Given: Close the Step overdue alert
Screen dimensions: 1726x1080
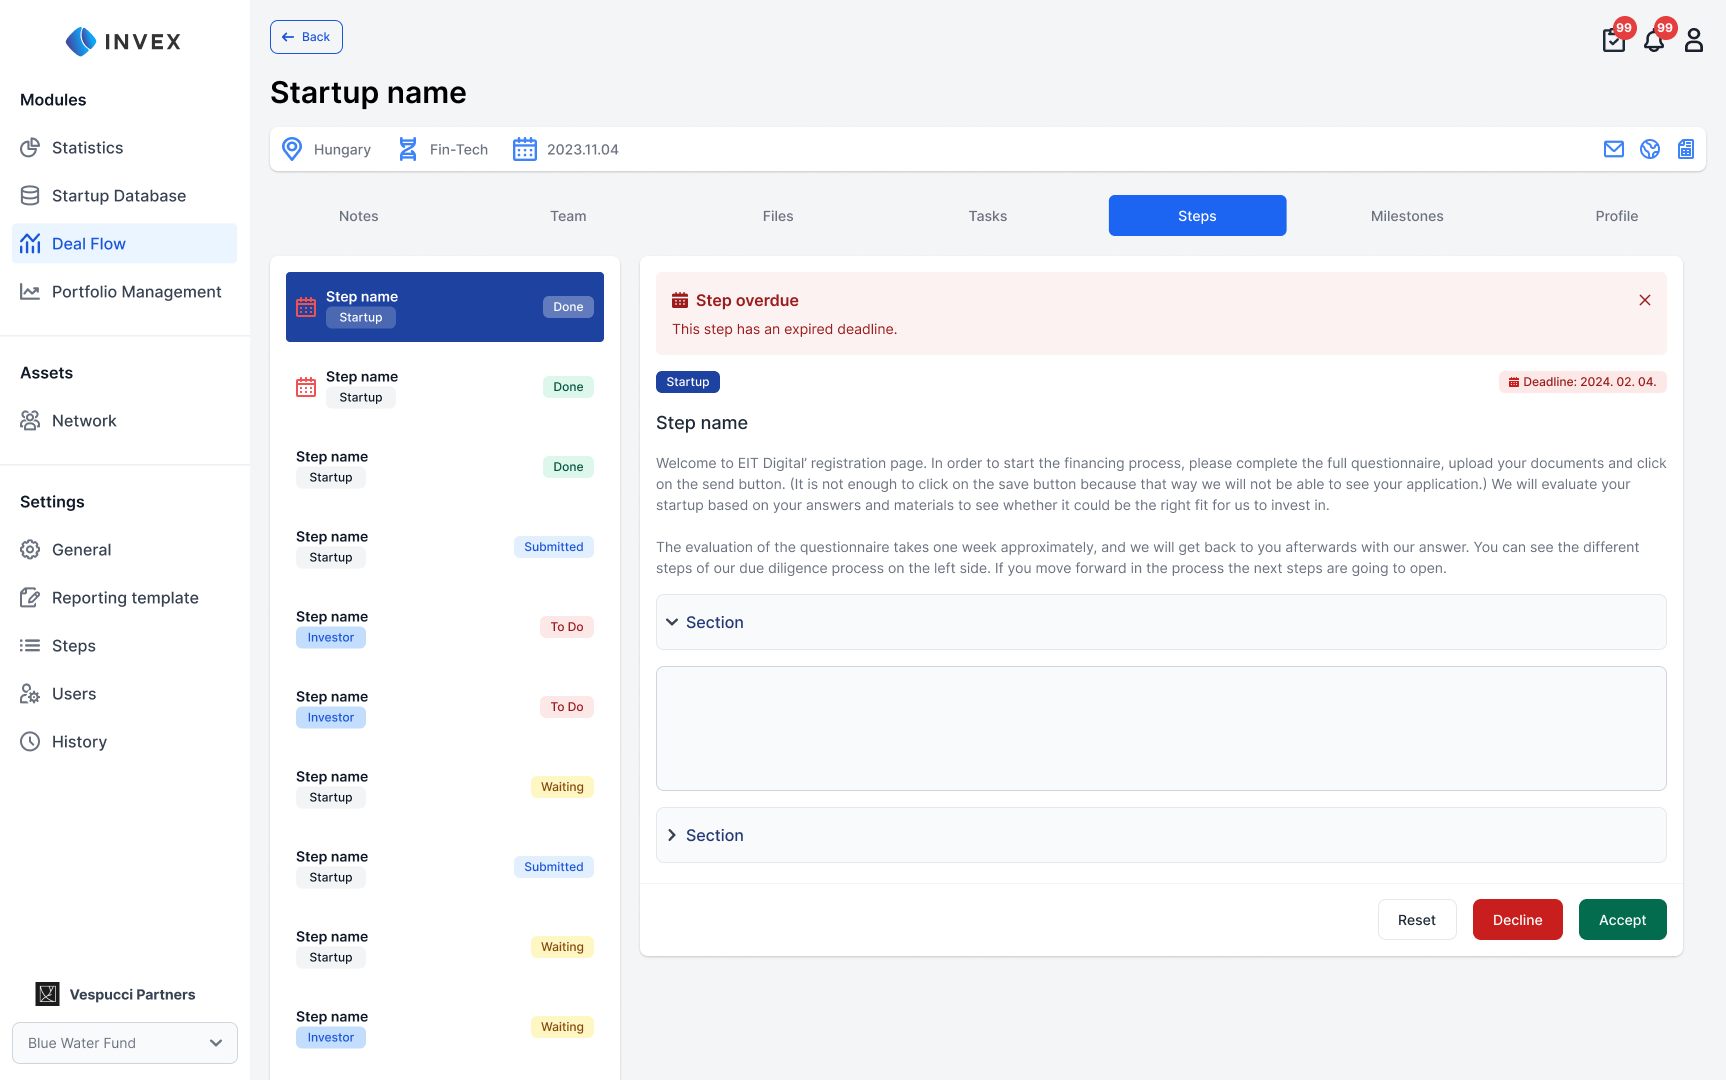Looking at the screenshot, I should click(x=1645, y=300).
